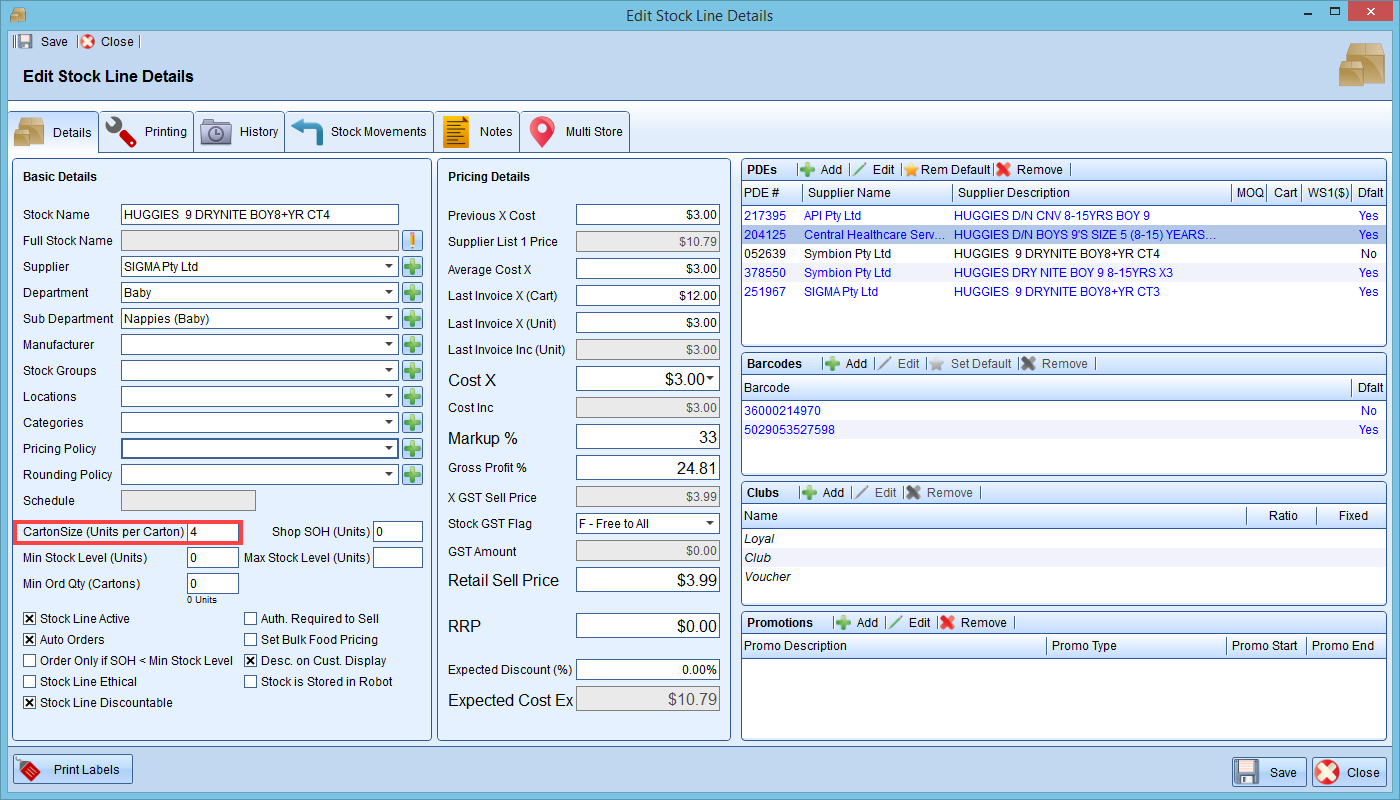Viewport: 1400px width, 800px height.
Task: Open the Sub Department dropdown
Action: click(x=388, y=319)
